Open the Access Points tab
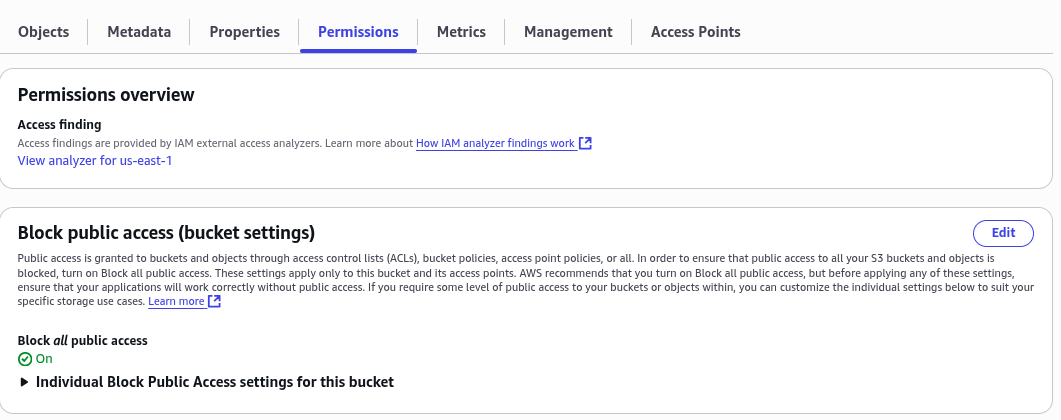The height and width of the screenshot is (420, 1061). (695, 32)
